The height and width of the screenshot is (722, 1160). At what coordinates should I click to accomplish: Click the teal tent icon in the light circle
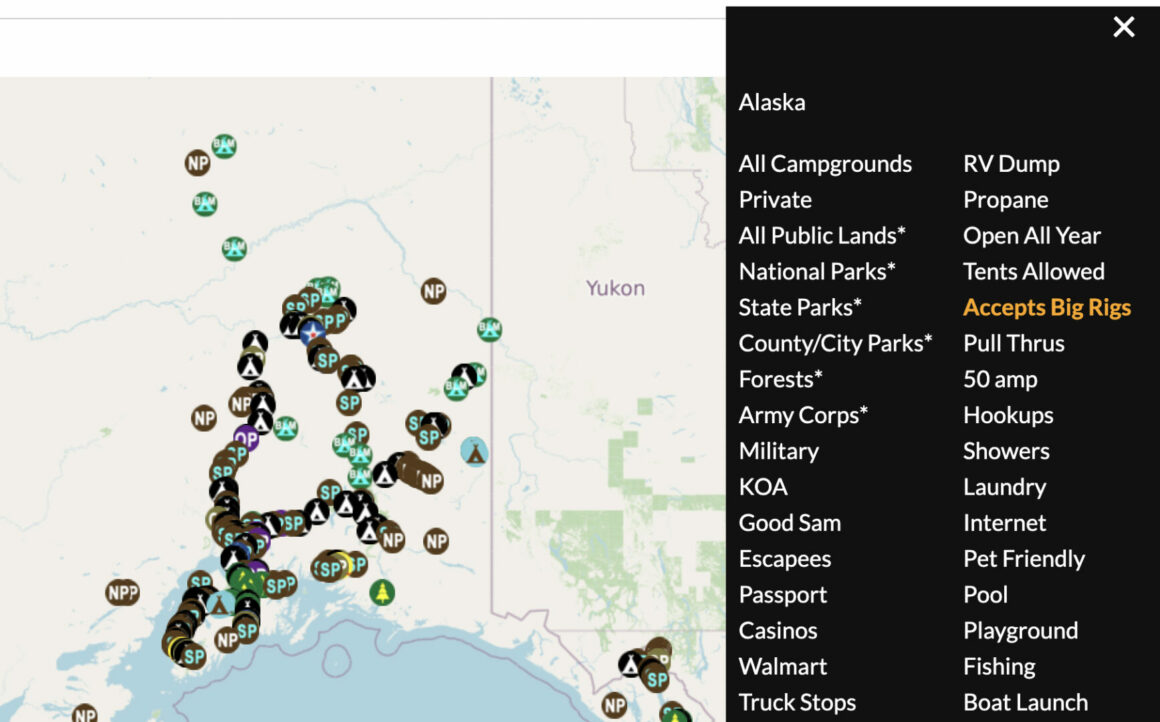coord(474,452)
